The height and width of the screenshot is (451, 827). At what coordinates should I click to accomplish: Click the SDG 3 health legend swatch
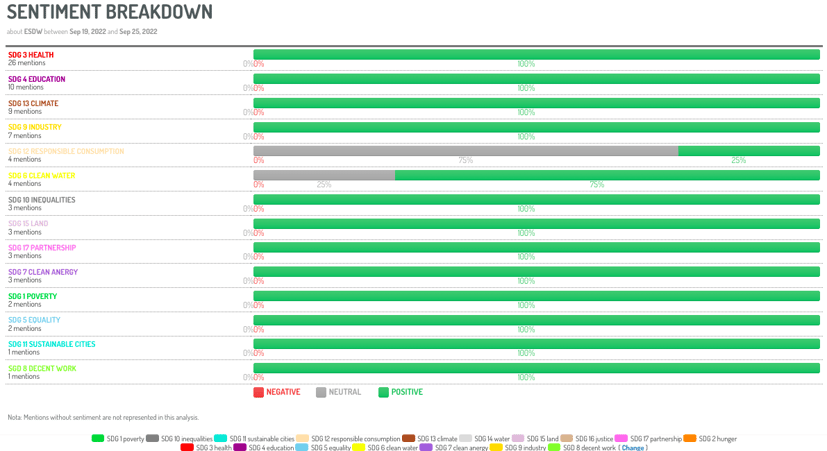pos(187,448)
